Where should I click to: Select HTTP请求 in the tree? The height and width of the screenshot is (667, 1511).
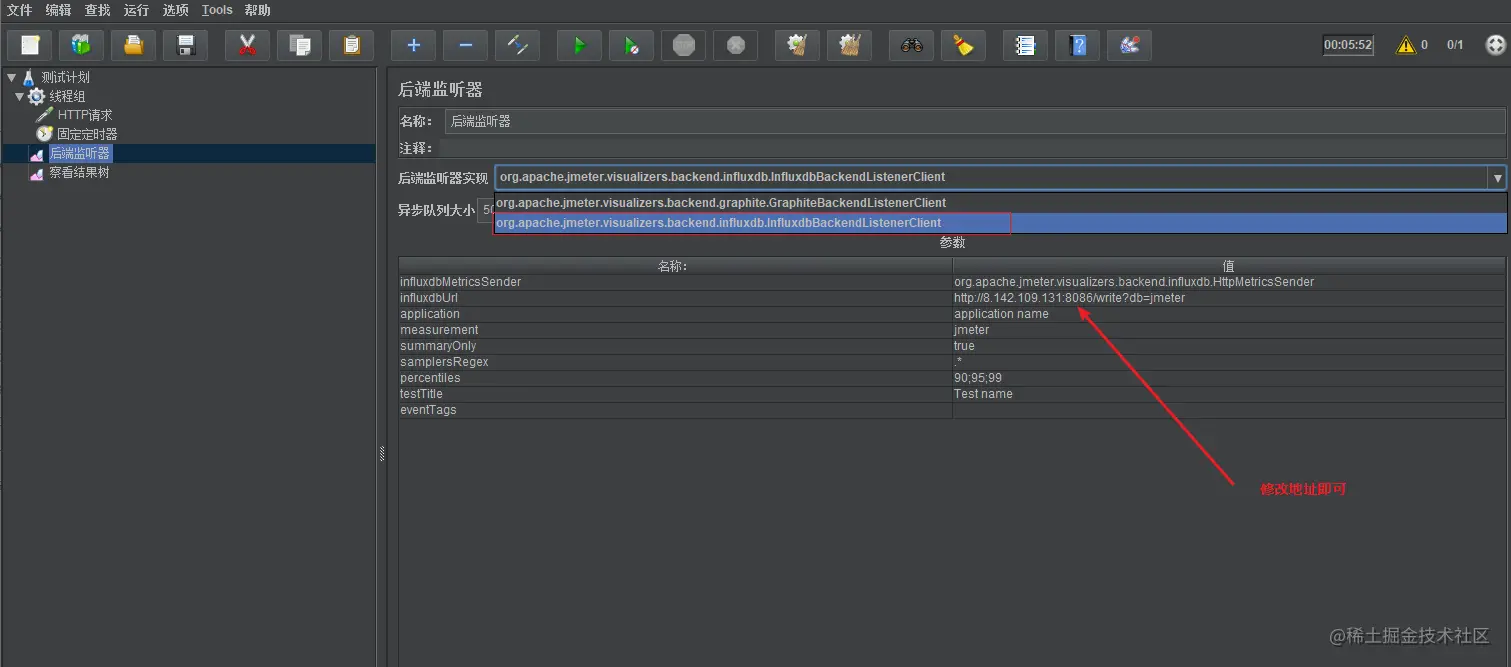[x=85, y=115]
